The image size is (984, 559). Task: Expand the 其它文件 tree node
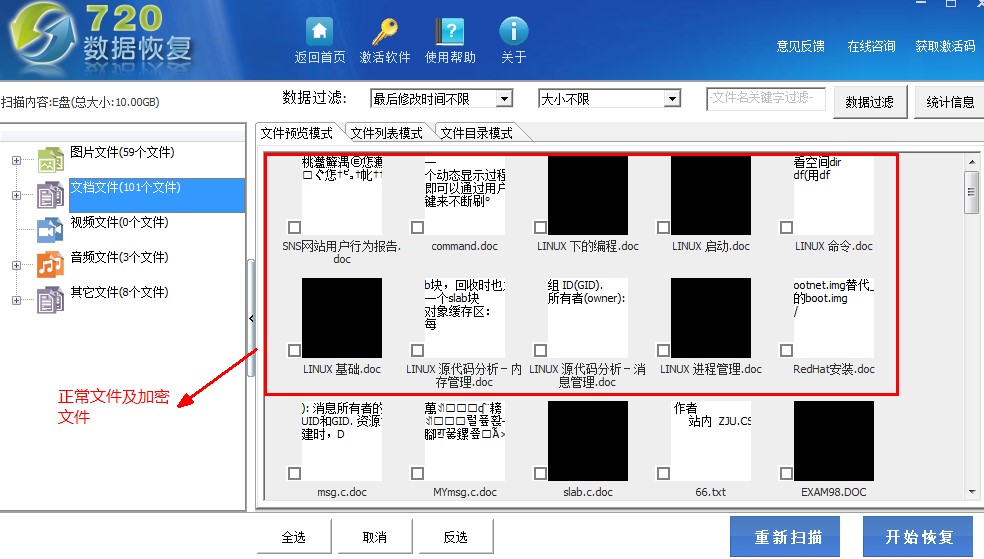point(16,301)
